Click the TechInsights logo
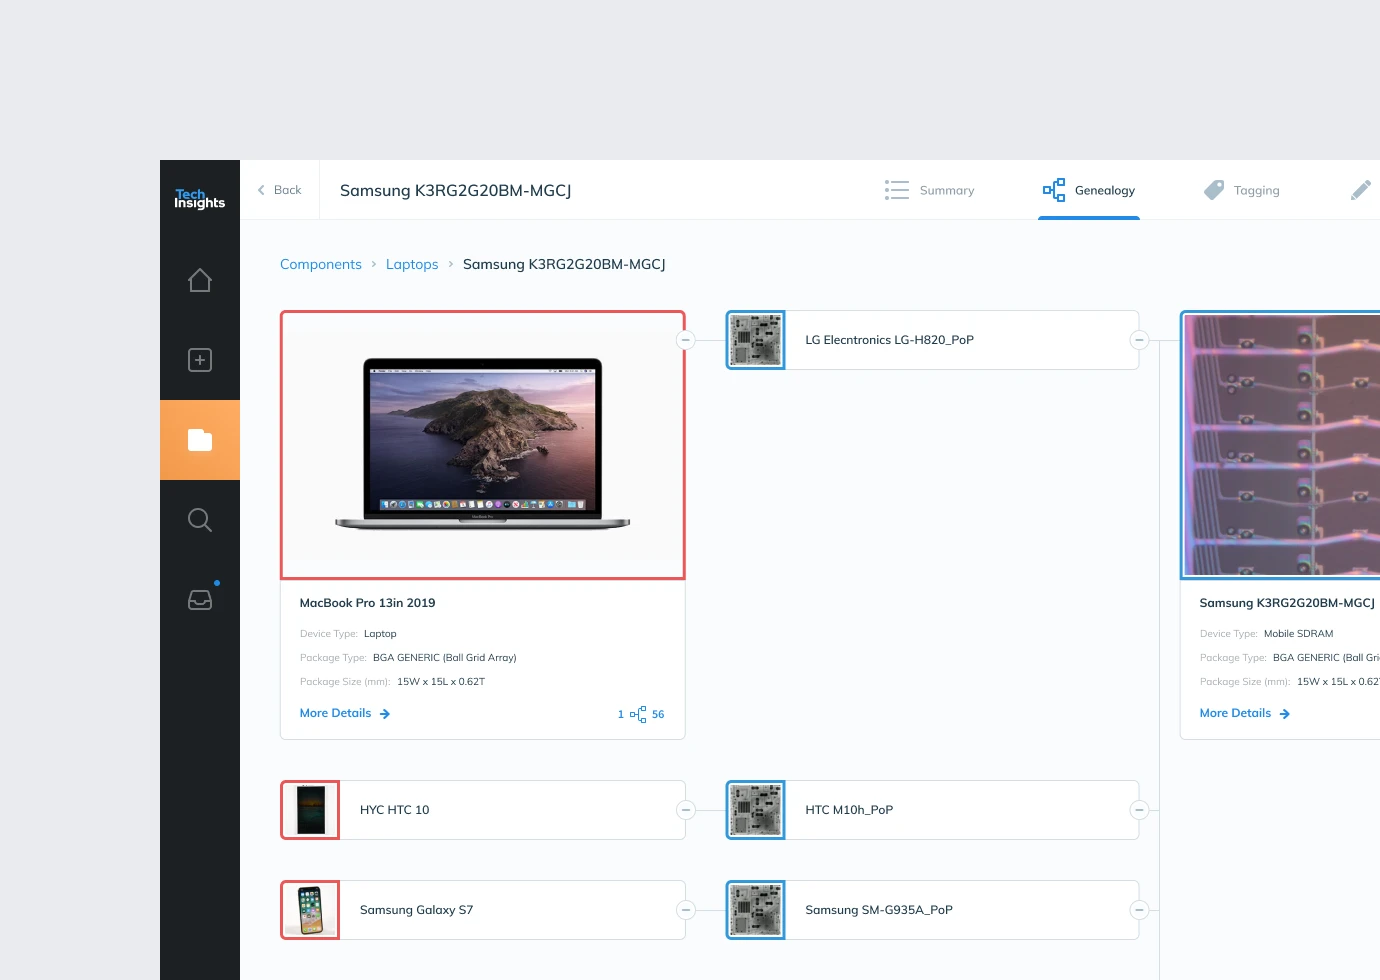Image resolution: width=1380 pixels, height=980 pixels. [x=199, y=198]
